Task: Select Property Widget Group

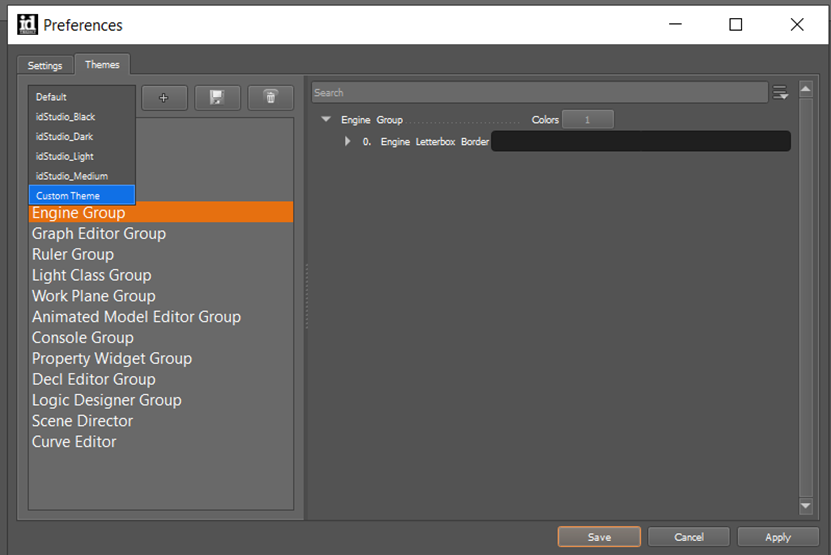Action: click(161, 358)
